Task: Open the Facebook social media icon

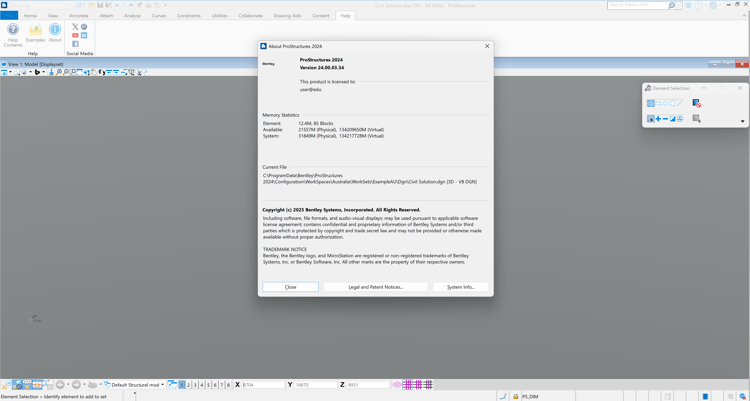Action: point(75,44)
